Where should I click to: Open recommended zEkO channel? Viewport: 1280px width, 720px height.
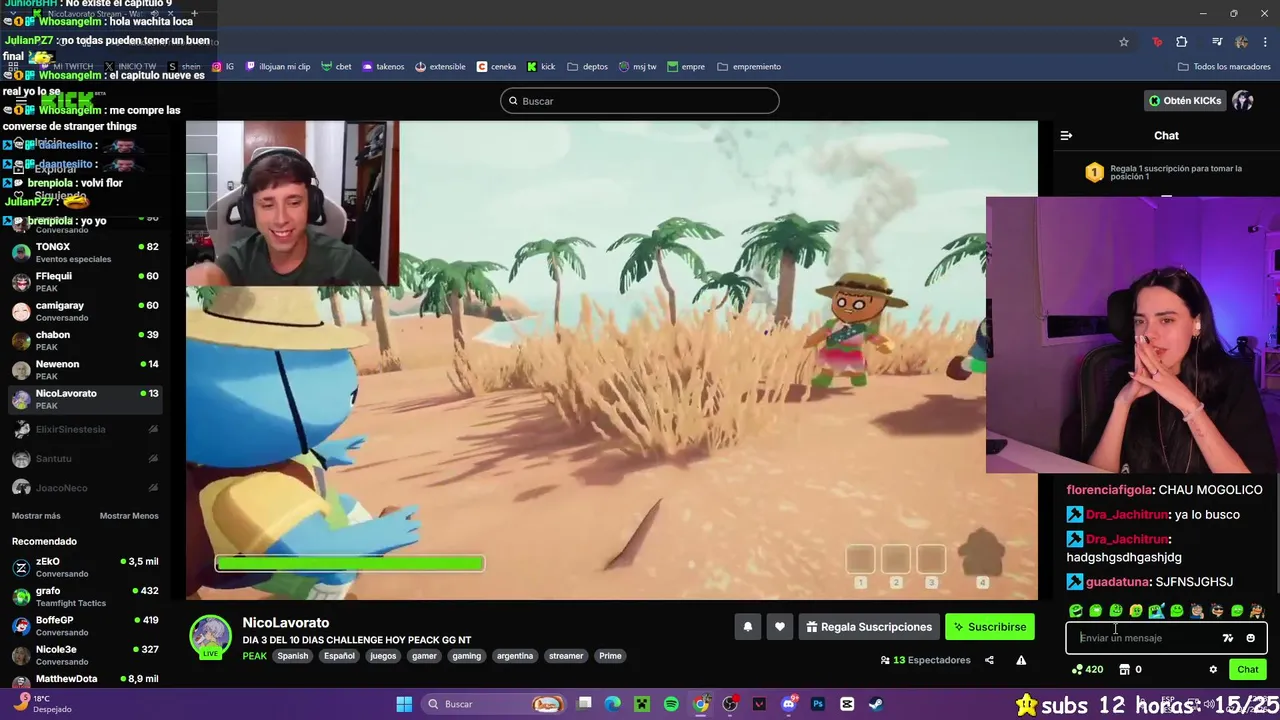pyautogui.click(x=85, y=568)
